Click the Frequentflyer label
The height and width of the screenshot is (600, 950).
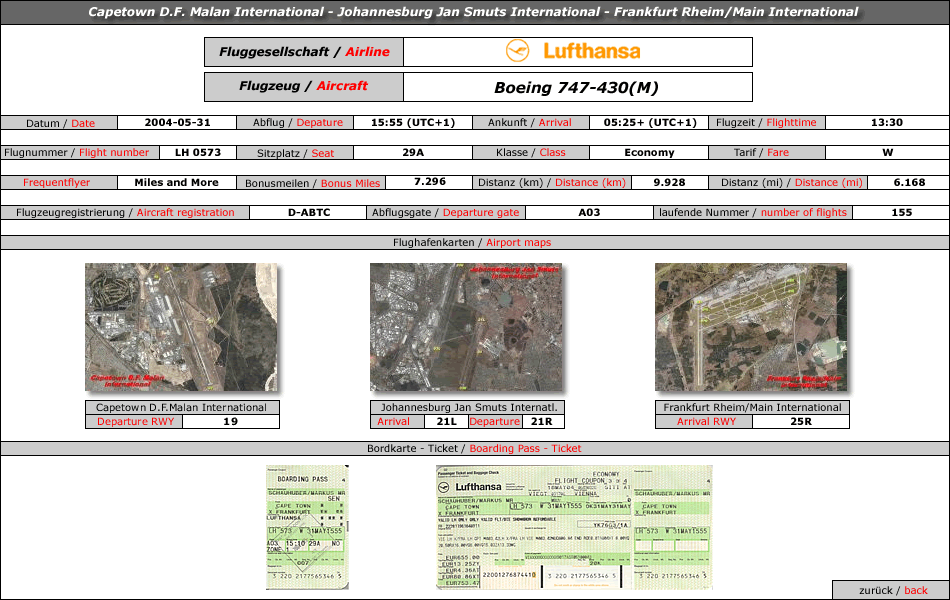click(x=58, y=182)
